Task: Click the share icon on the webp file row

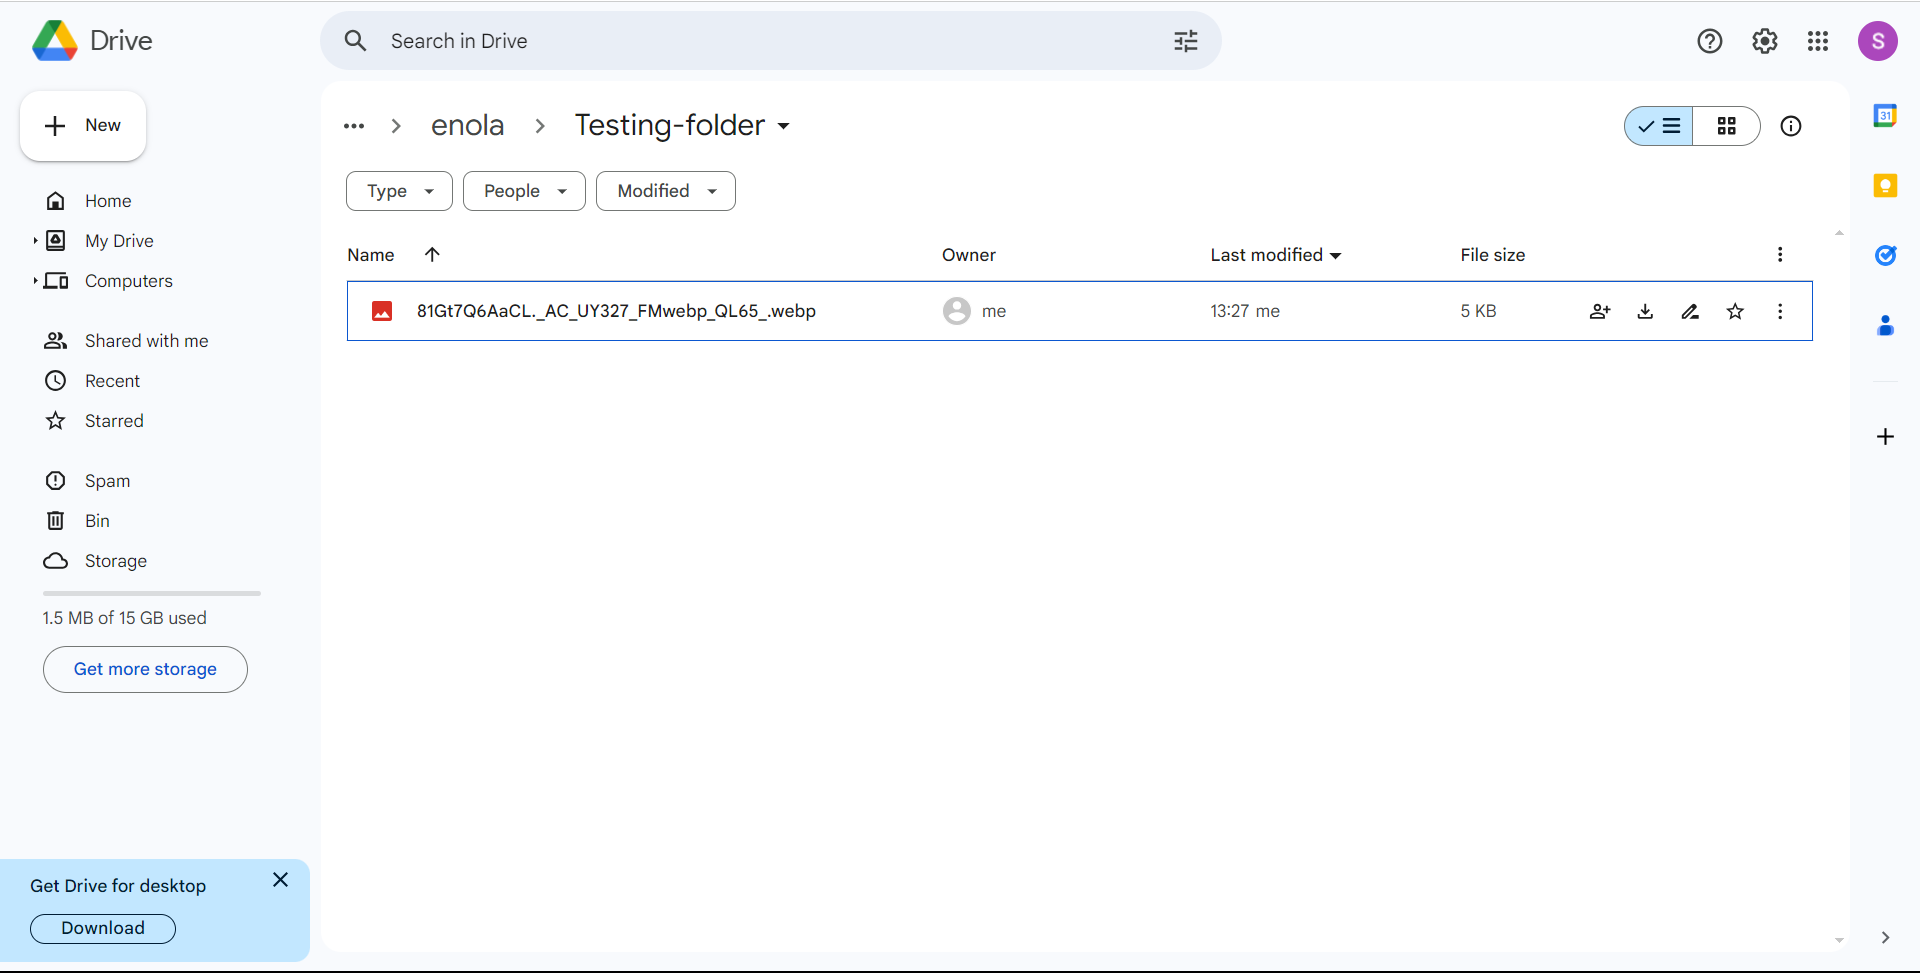Action: click(1599, 311)
